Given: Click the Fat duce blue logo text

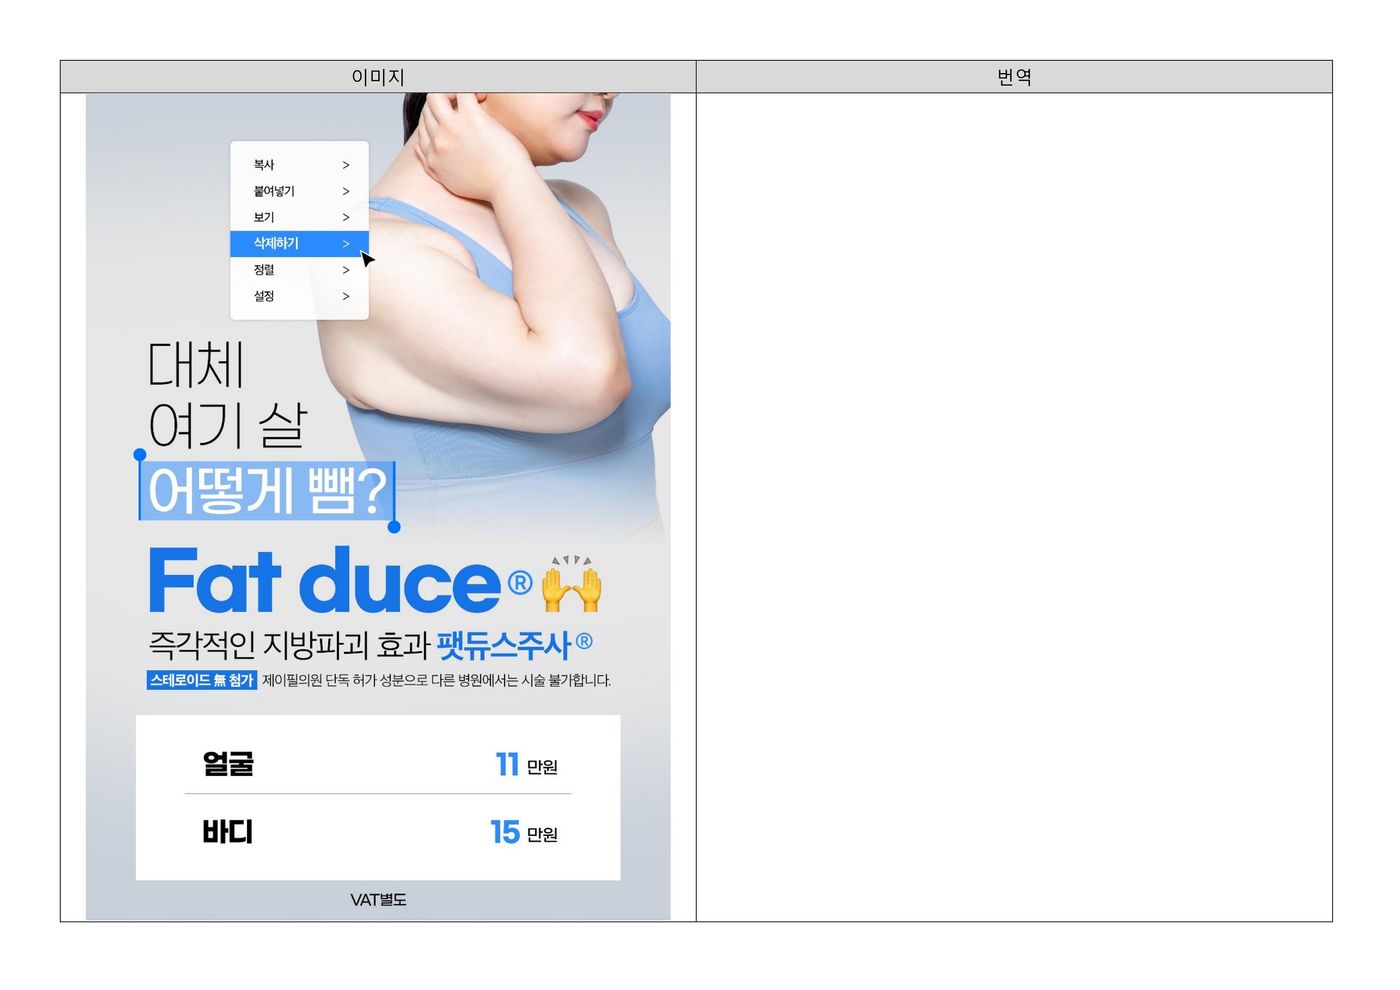Looking at the screenshot, I should (x=324, y=581).
